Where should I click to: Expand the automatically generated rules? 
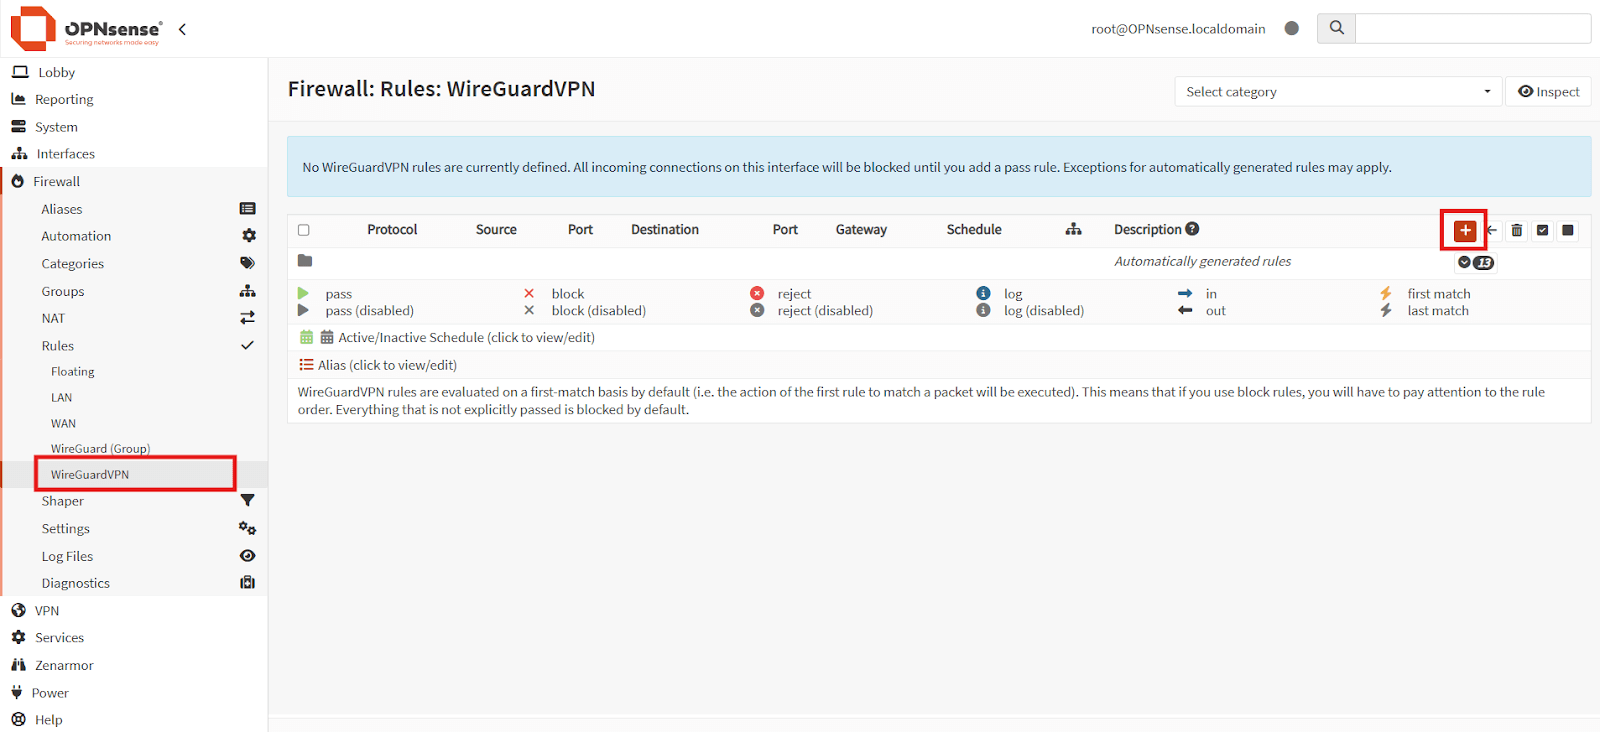click(x=1465, y=263)
